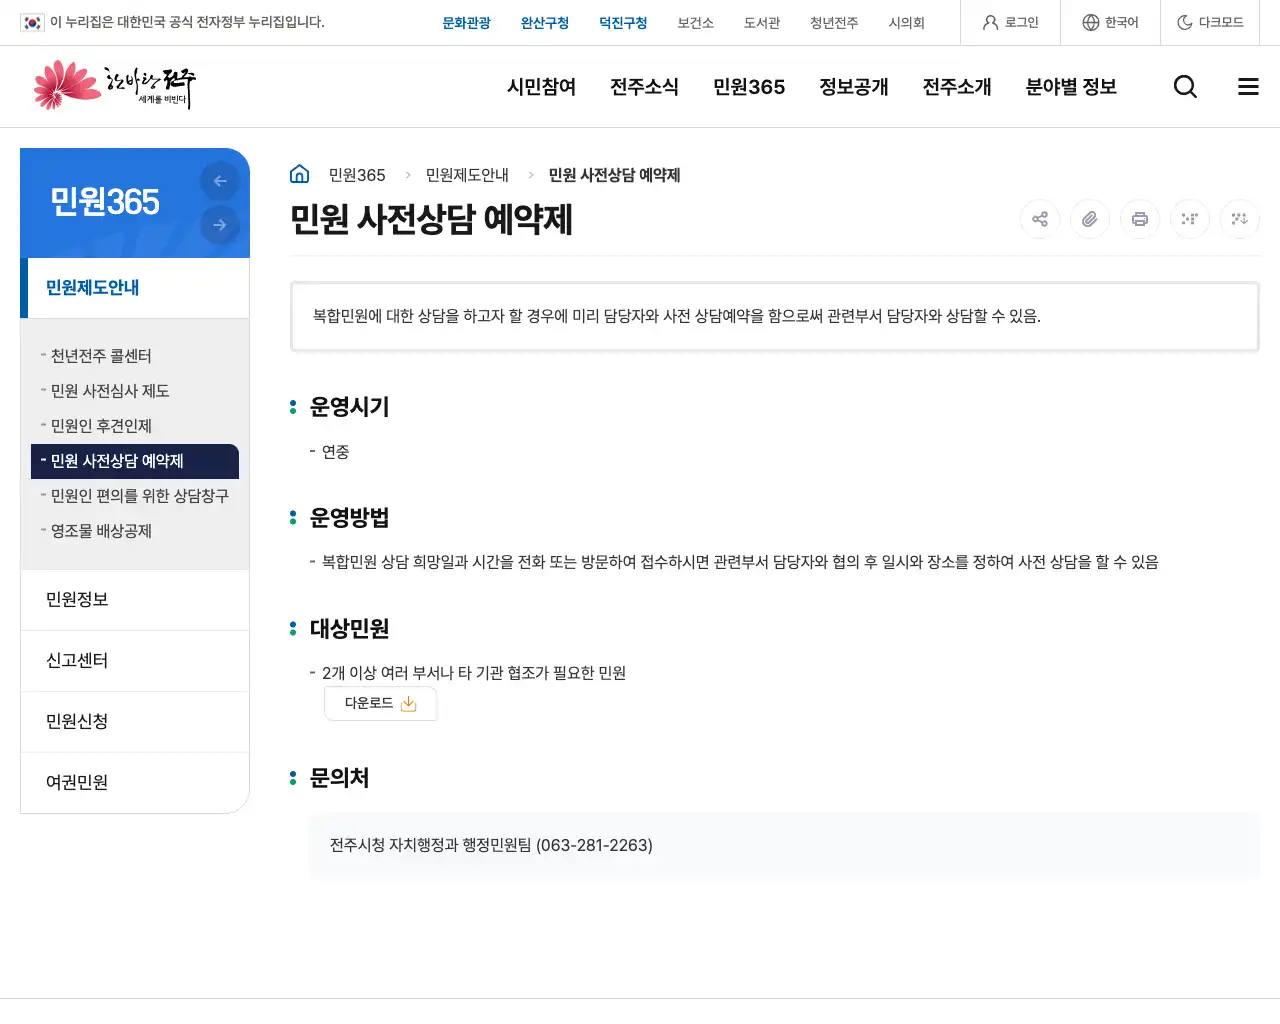This screenshot has height=1024, width=1280.
Task: Click the 로그인 login button
Action: pos(1011,22)
